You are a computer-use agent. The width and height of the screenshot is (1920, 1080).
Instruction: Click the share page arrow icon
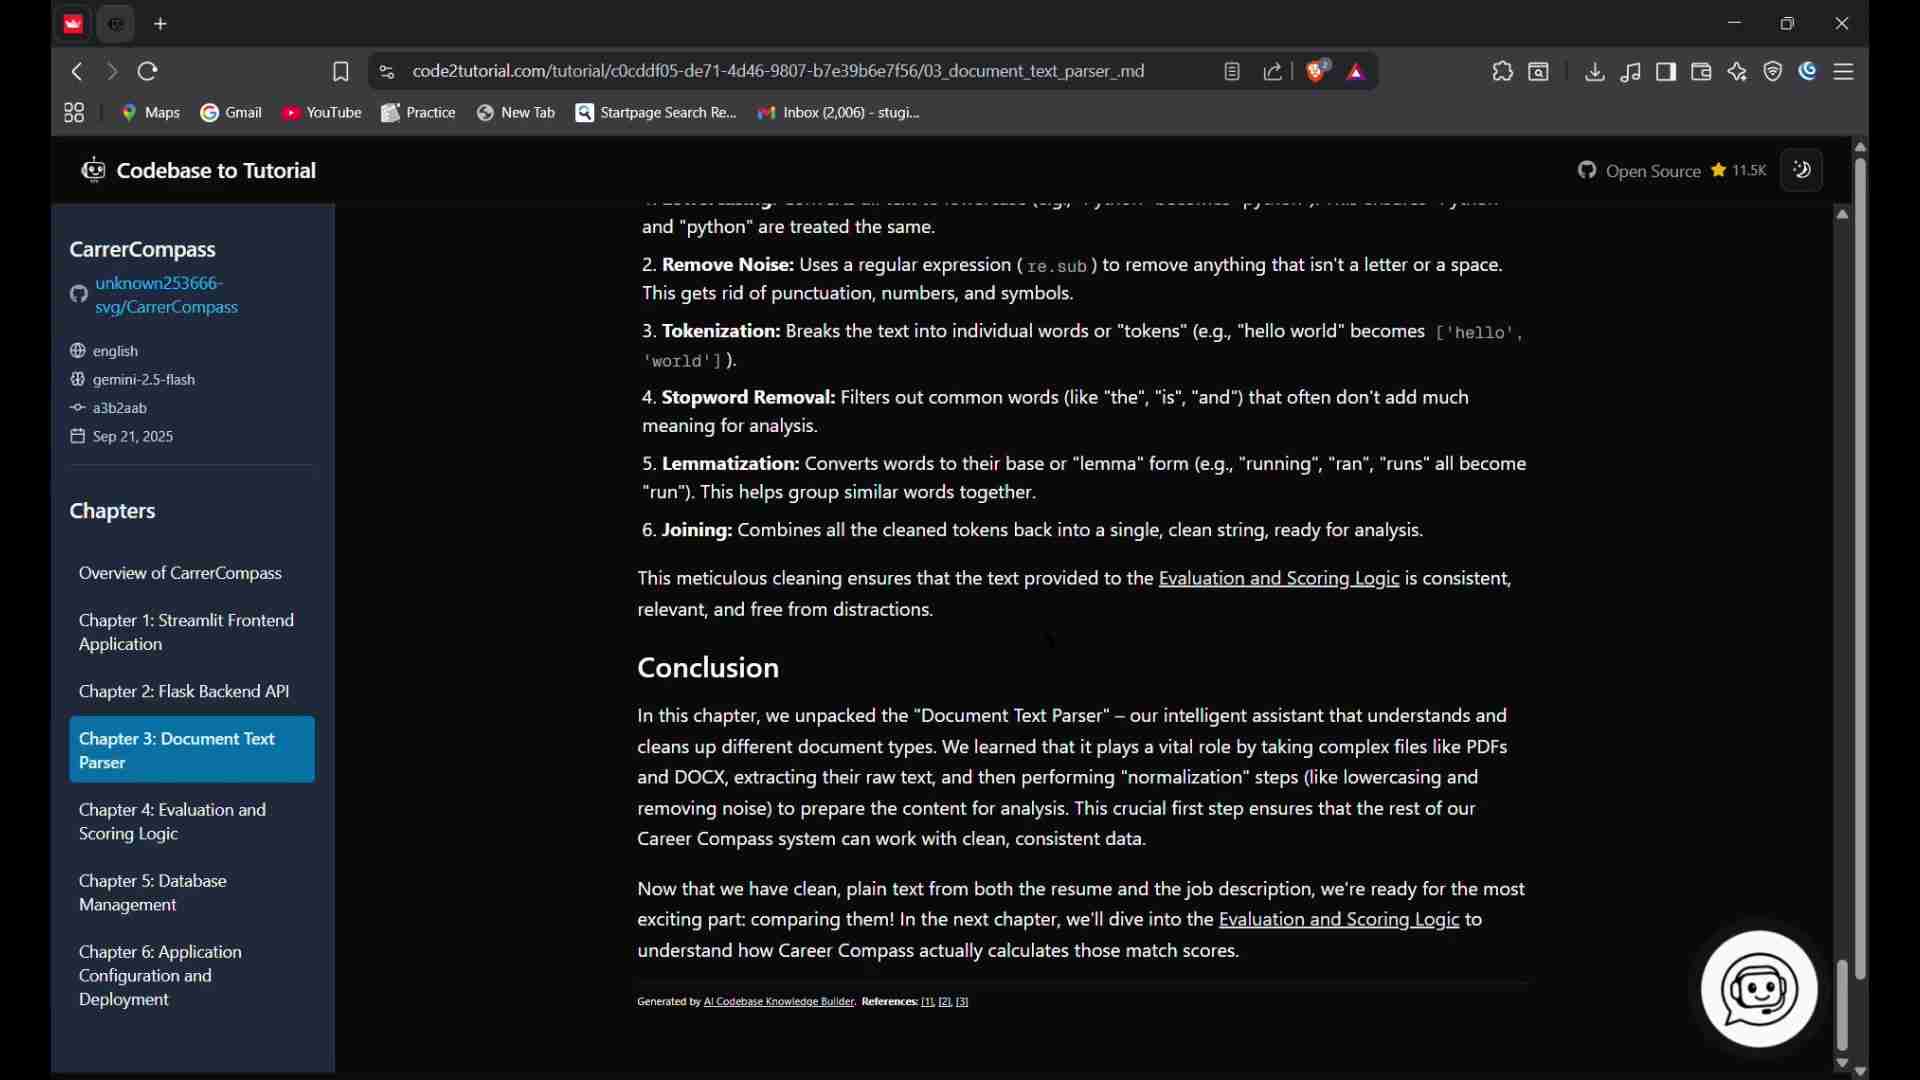(1274, 72)
